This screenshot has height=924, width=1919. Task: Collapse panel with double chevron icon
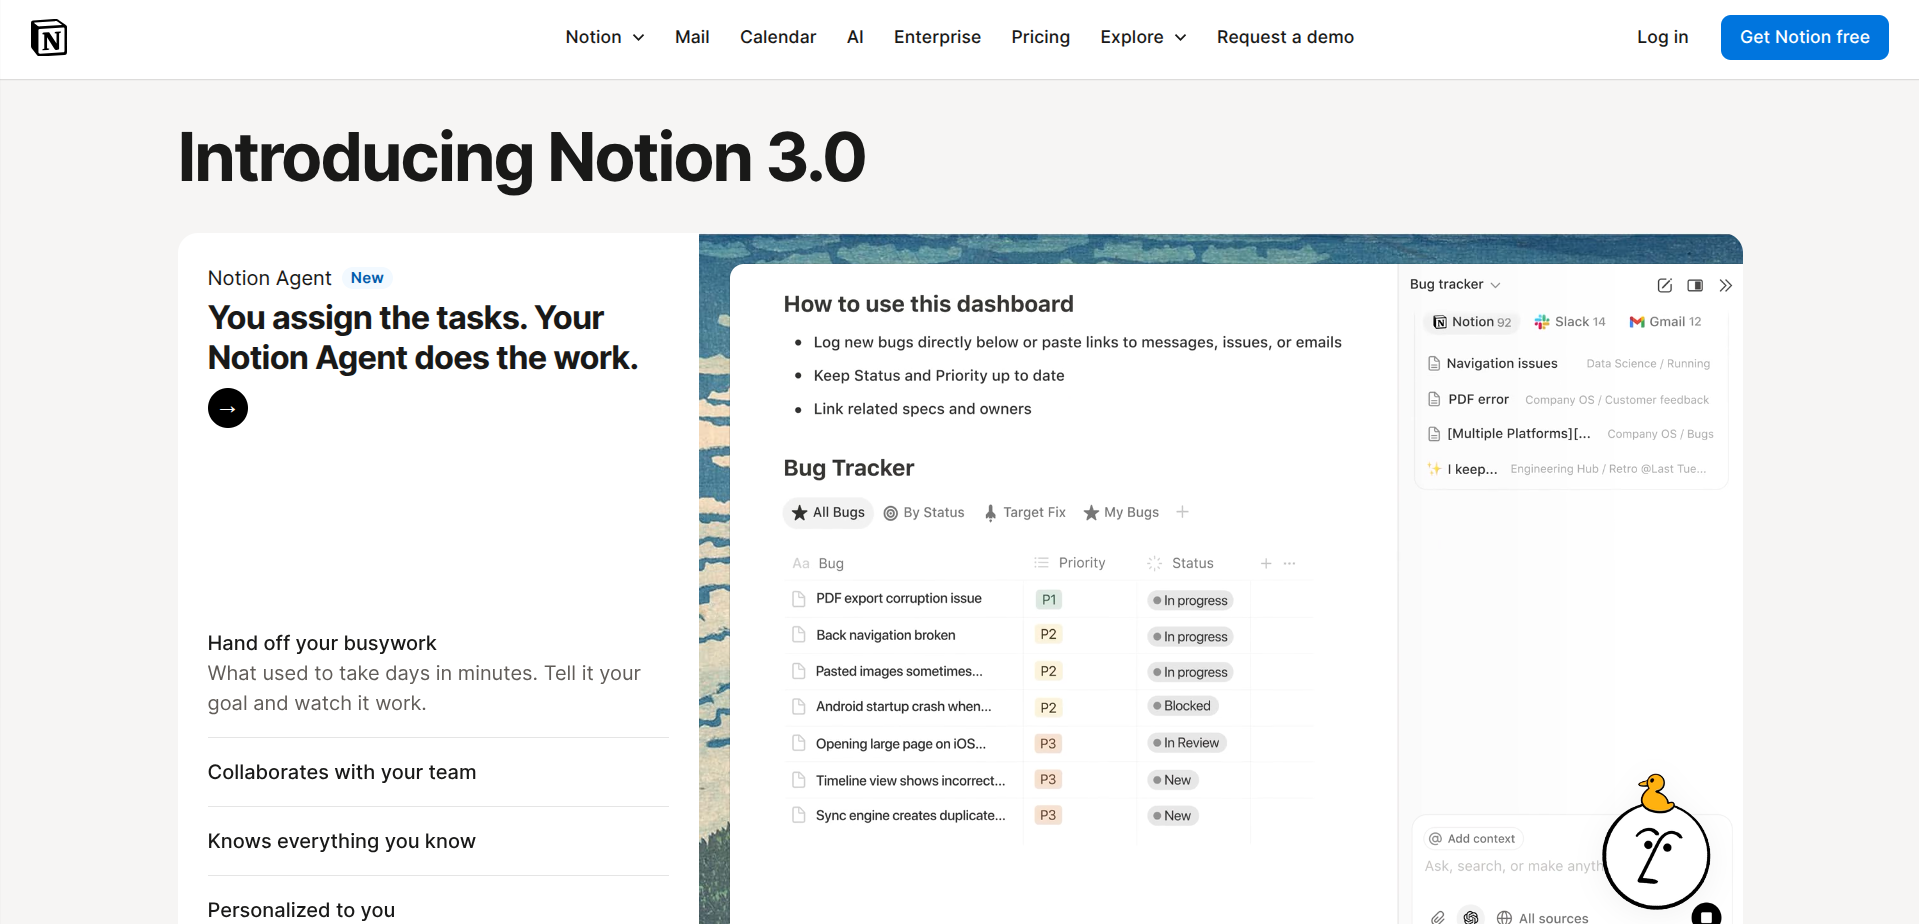pos(1725,286)
